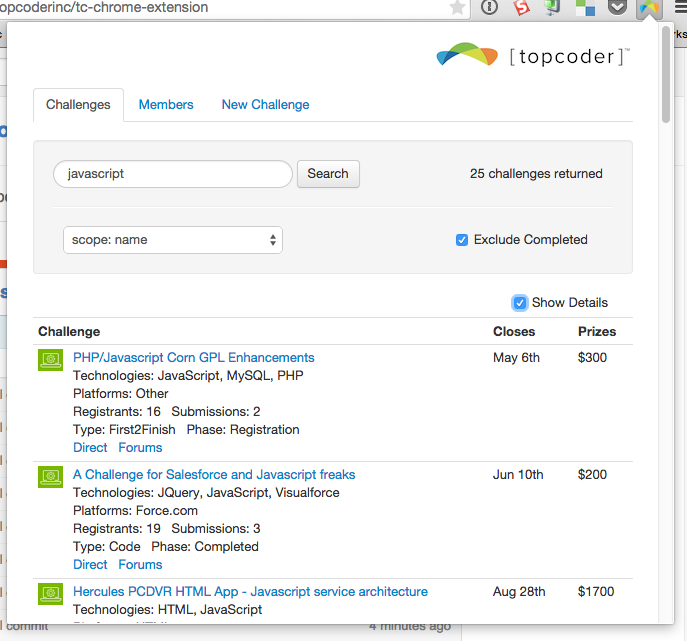Click the '25 challenges returned' text

point(536,174)
